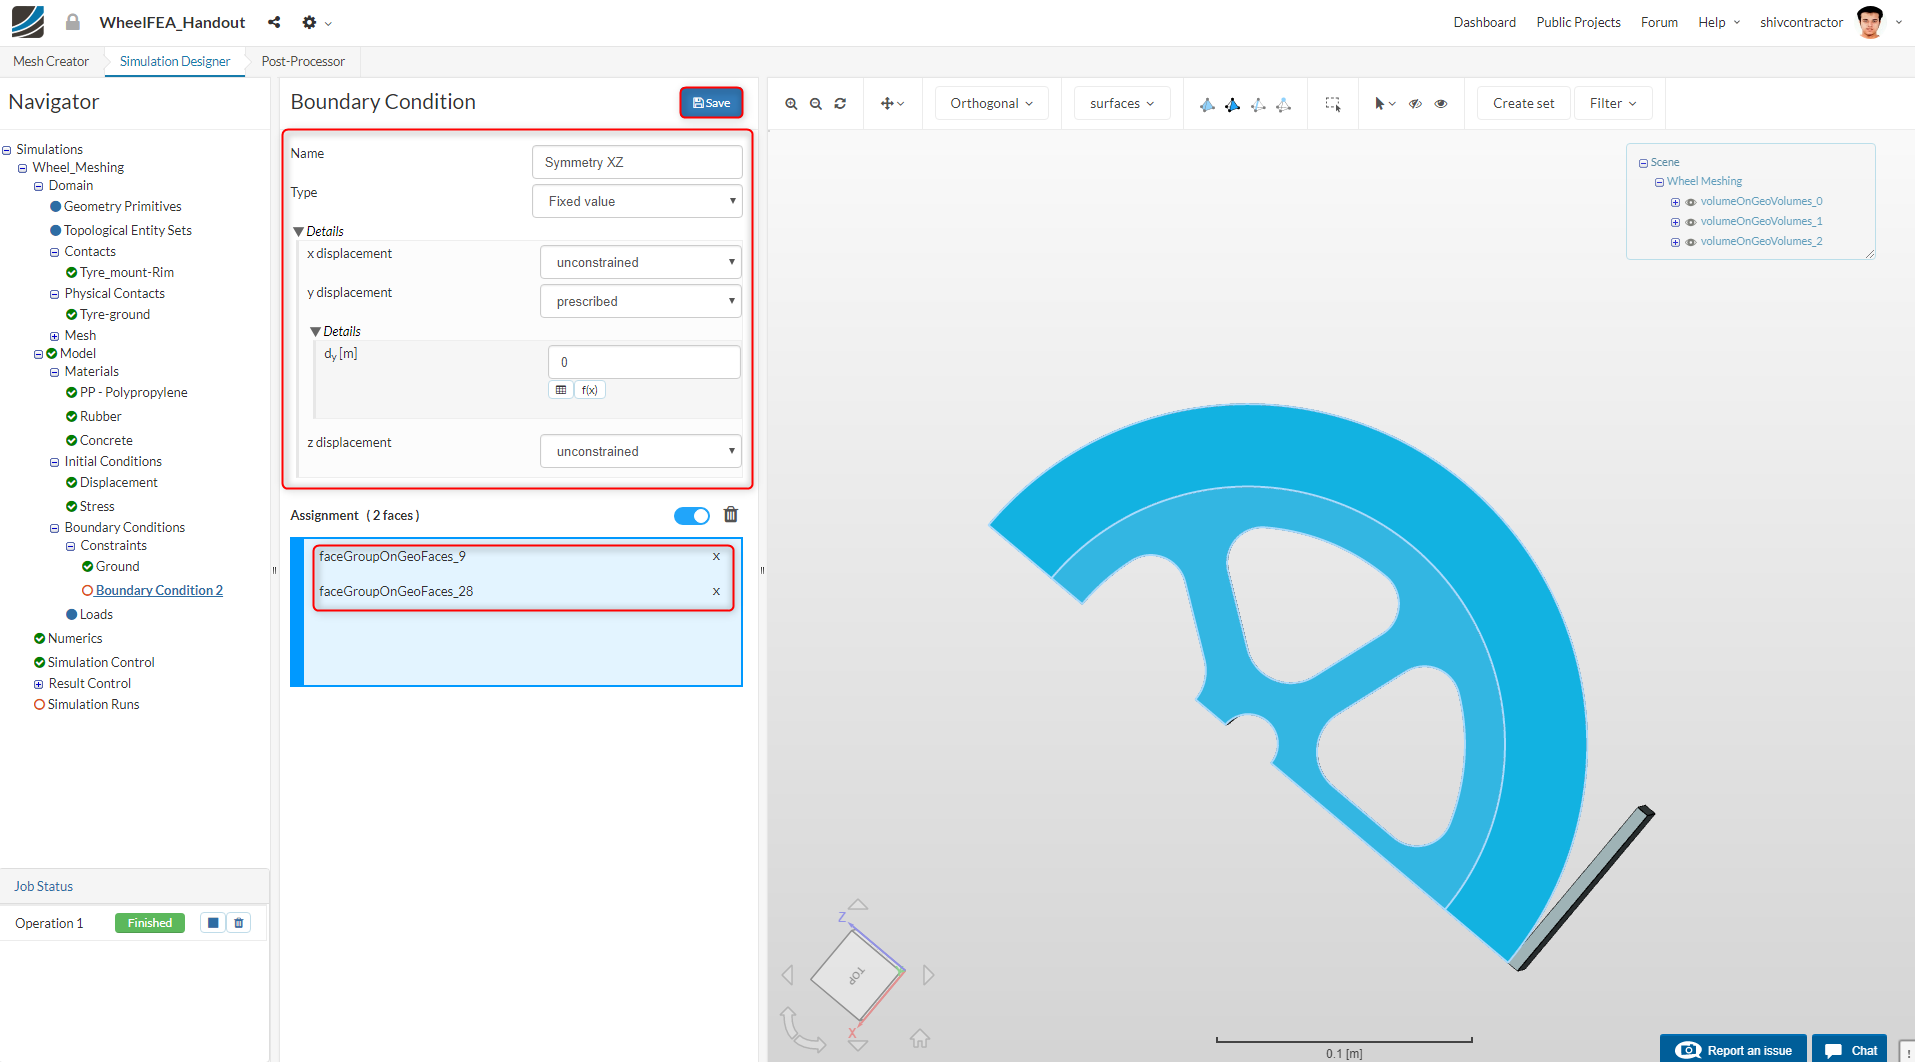
Task: Open the Dashboard menu item
Action: tap(1484, 22)
